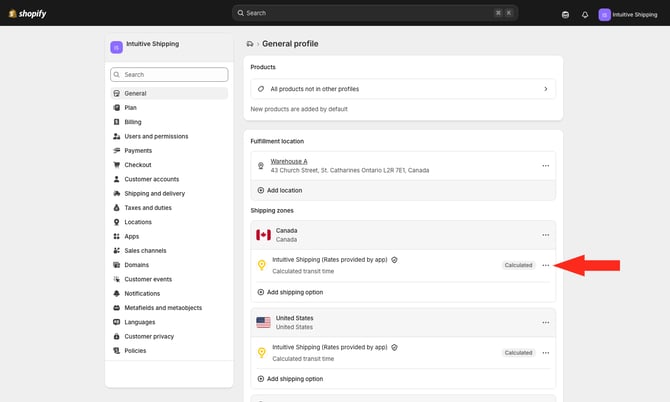Screen dimensions: 670x402
Task: Click the chevron on the products row
Action: [546, 89]
